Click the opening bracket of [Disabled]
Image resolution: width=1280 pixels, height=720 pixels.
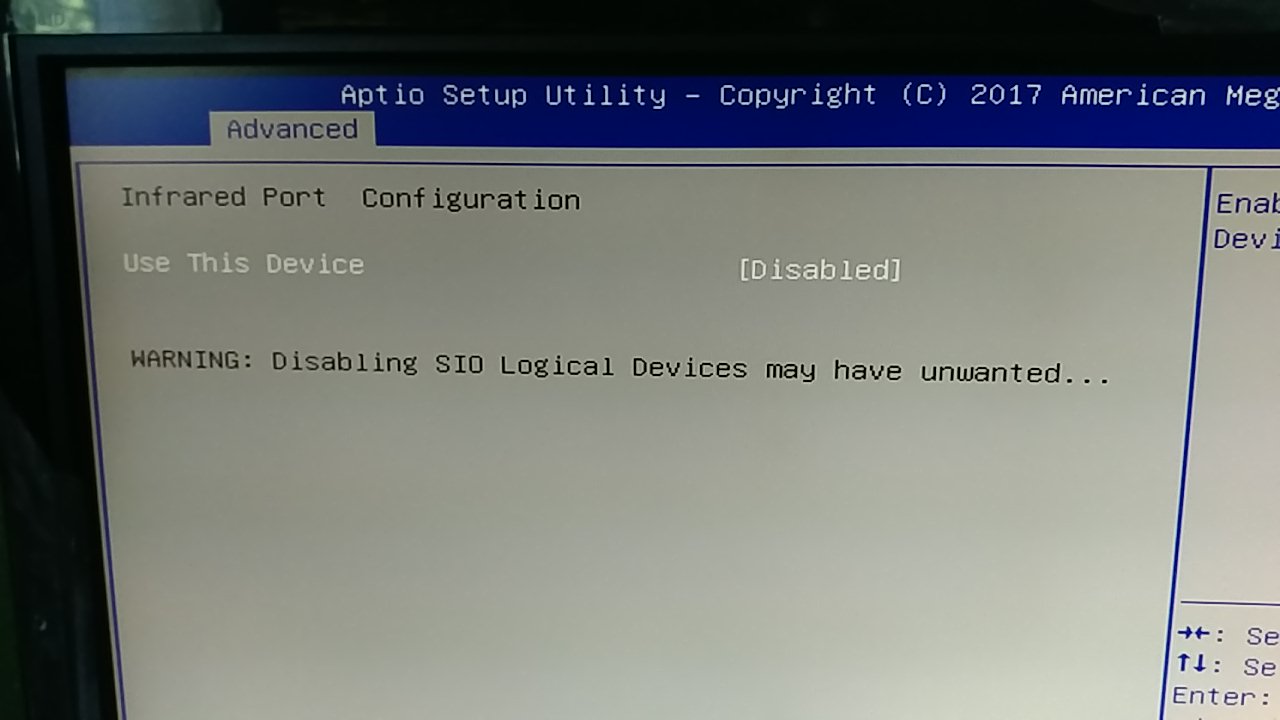pos(744,270)
